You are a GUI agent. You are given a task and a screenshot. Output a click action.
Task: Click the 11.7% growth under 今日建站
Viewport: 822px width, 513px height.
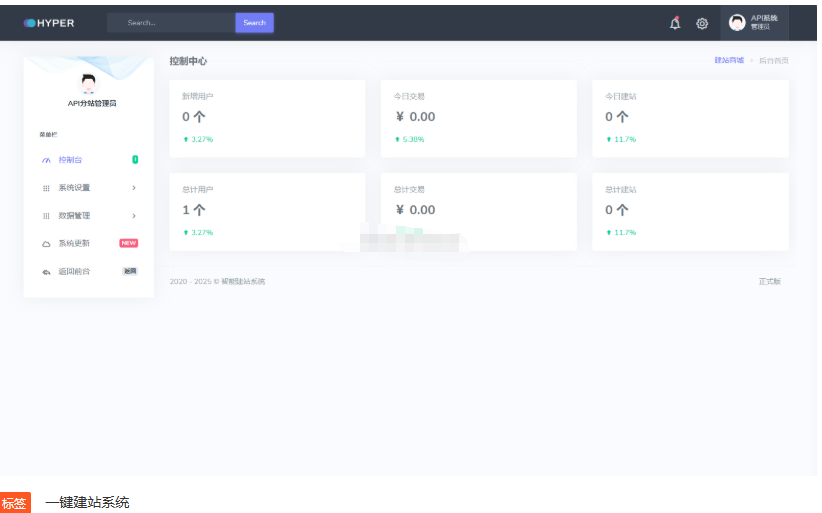[x=621, y=139]
